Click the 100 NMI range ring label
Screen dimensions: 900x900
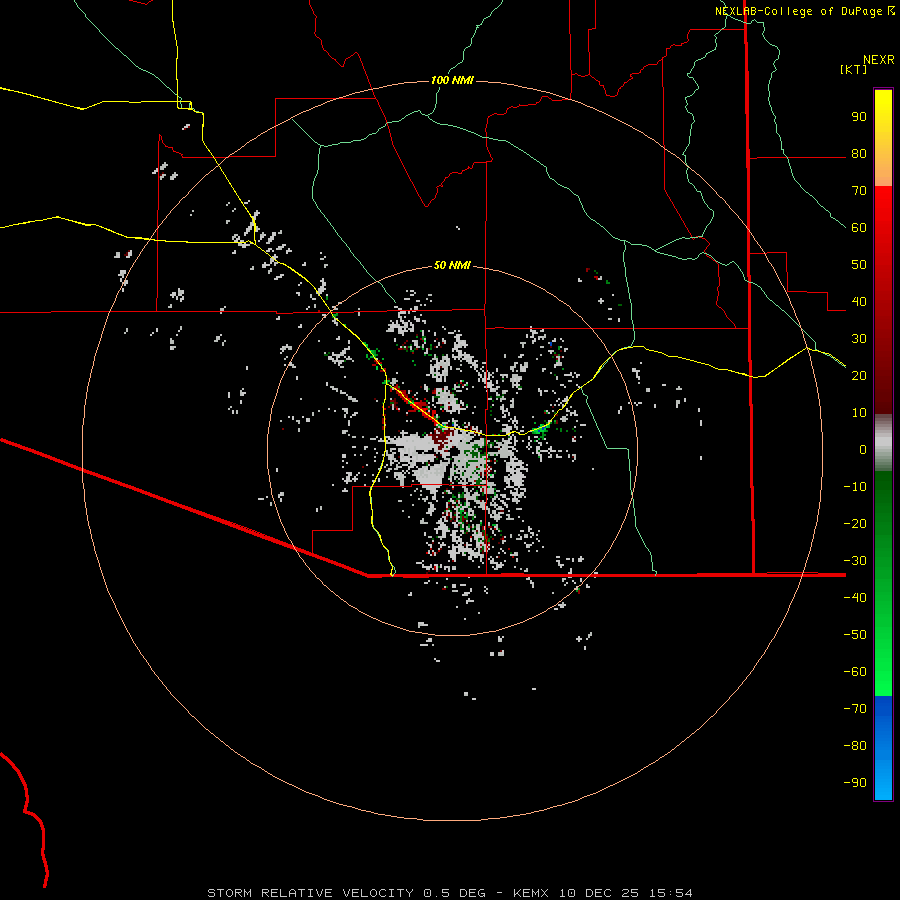(452, 80)
